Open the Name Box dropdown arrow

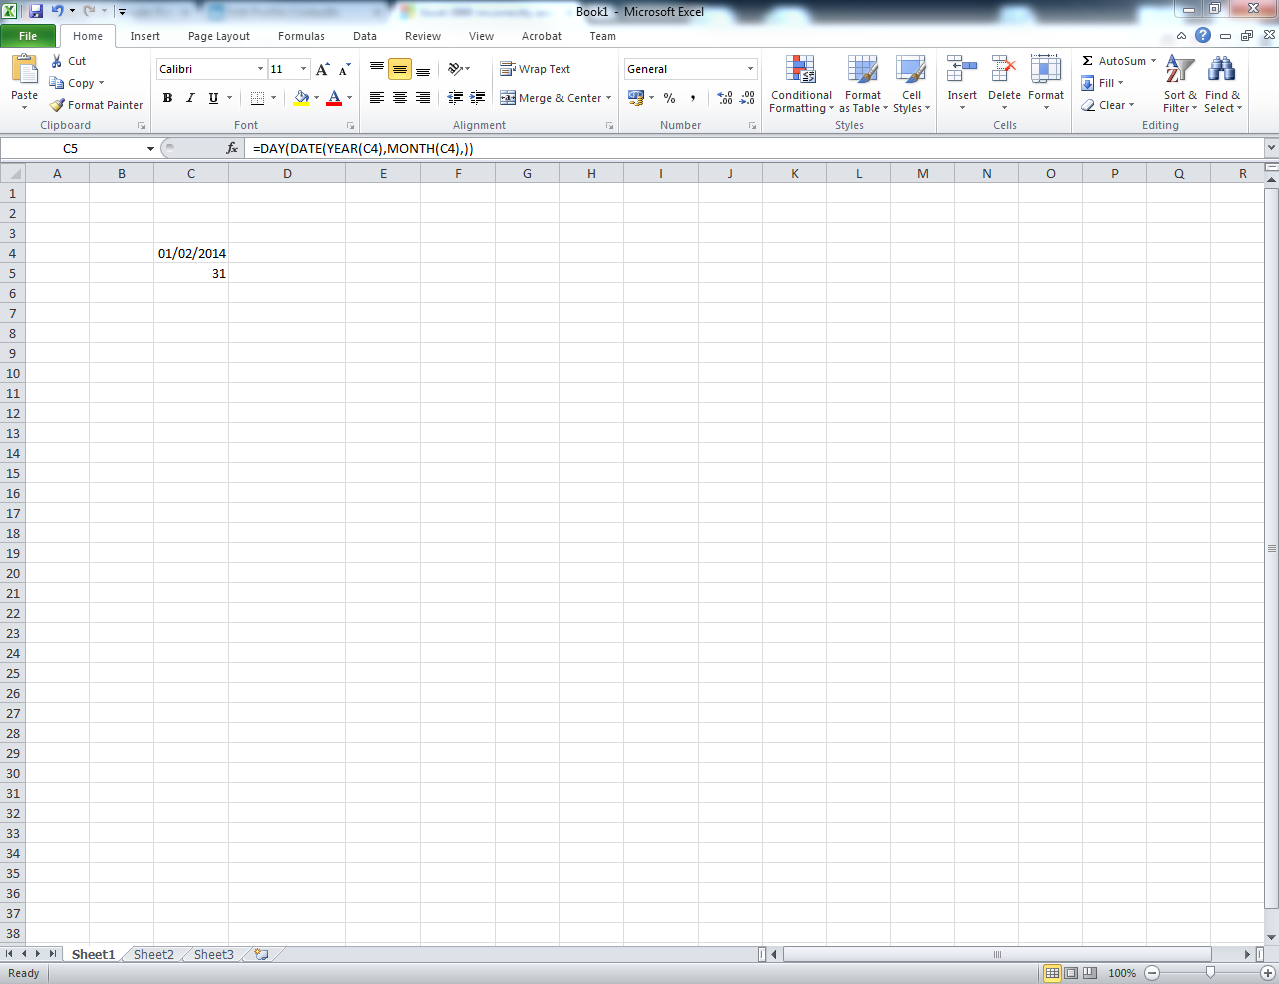150,148
